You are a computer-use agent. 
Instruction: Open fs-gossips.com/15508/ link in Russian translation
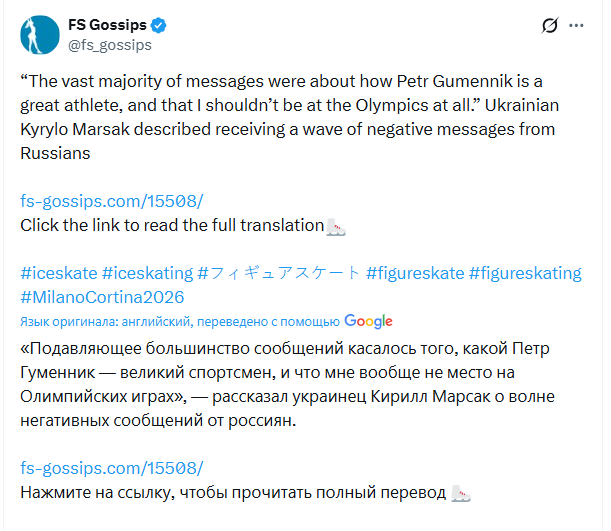pyautogui.click(x=111, y=468)
